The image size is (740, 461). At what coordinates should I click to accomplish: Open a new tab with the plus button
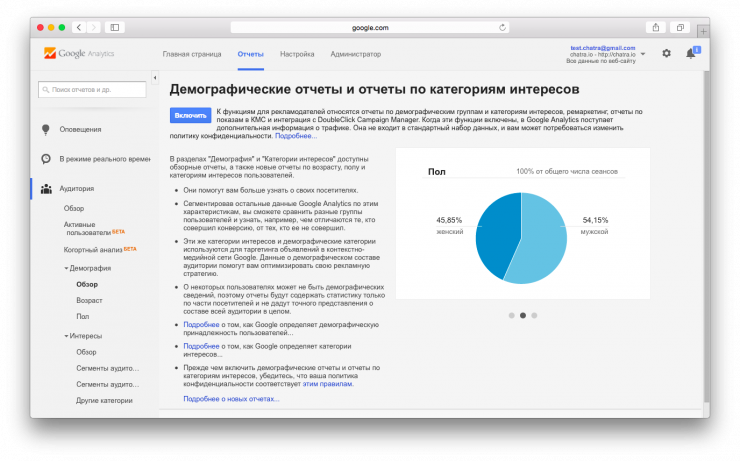pos(703,31)
